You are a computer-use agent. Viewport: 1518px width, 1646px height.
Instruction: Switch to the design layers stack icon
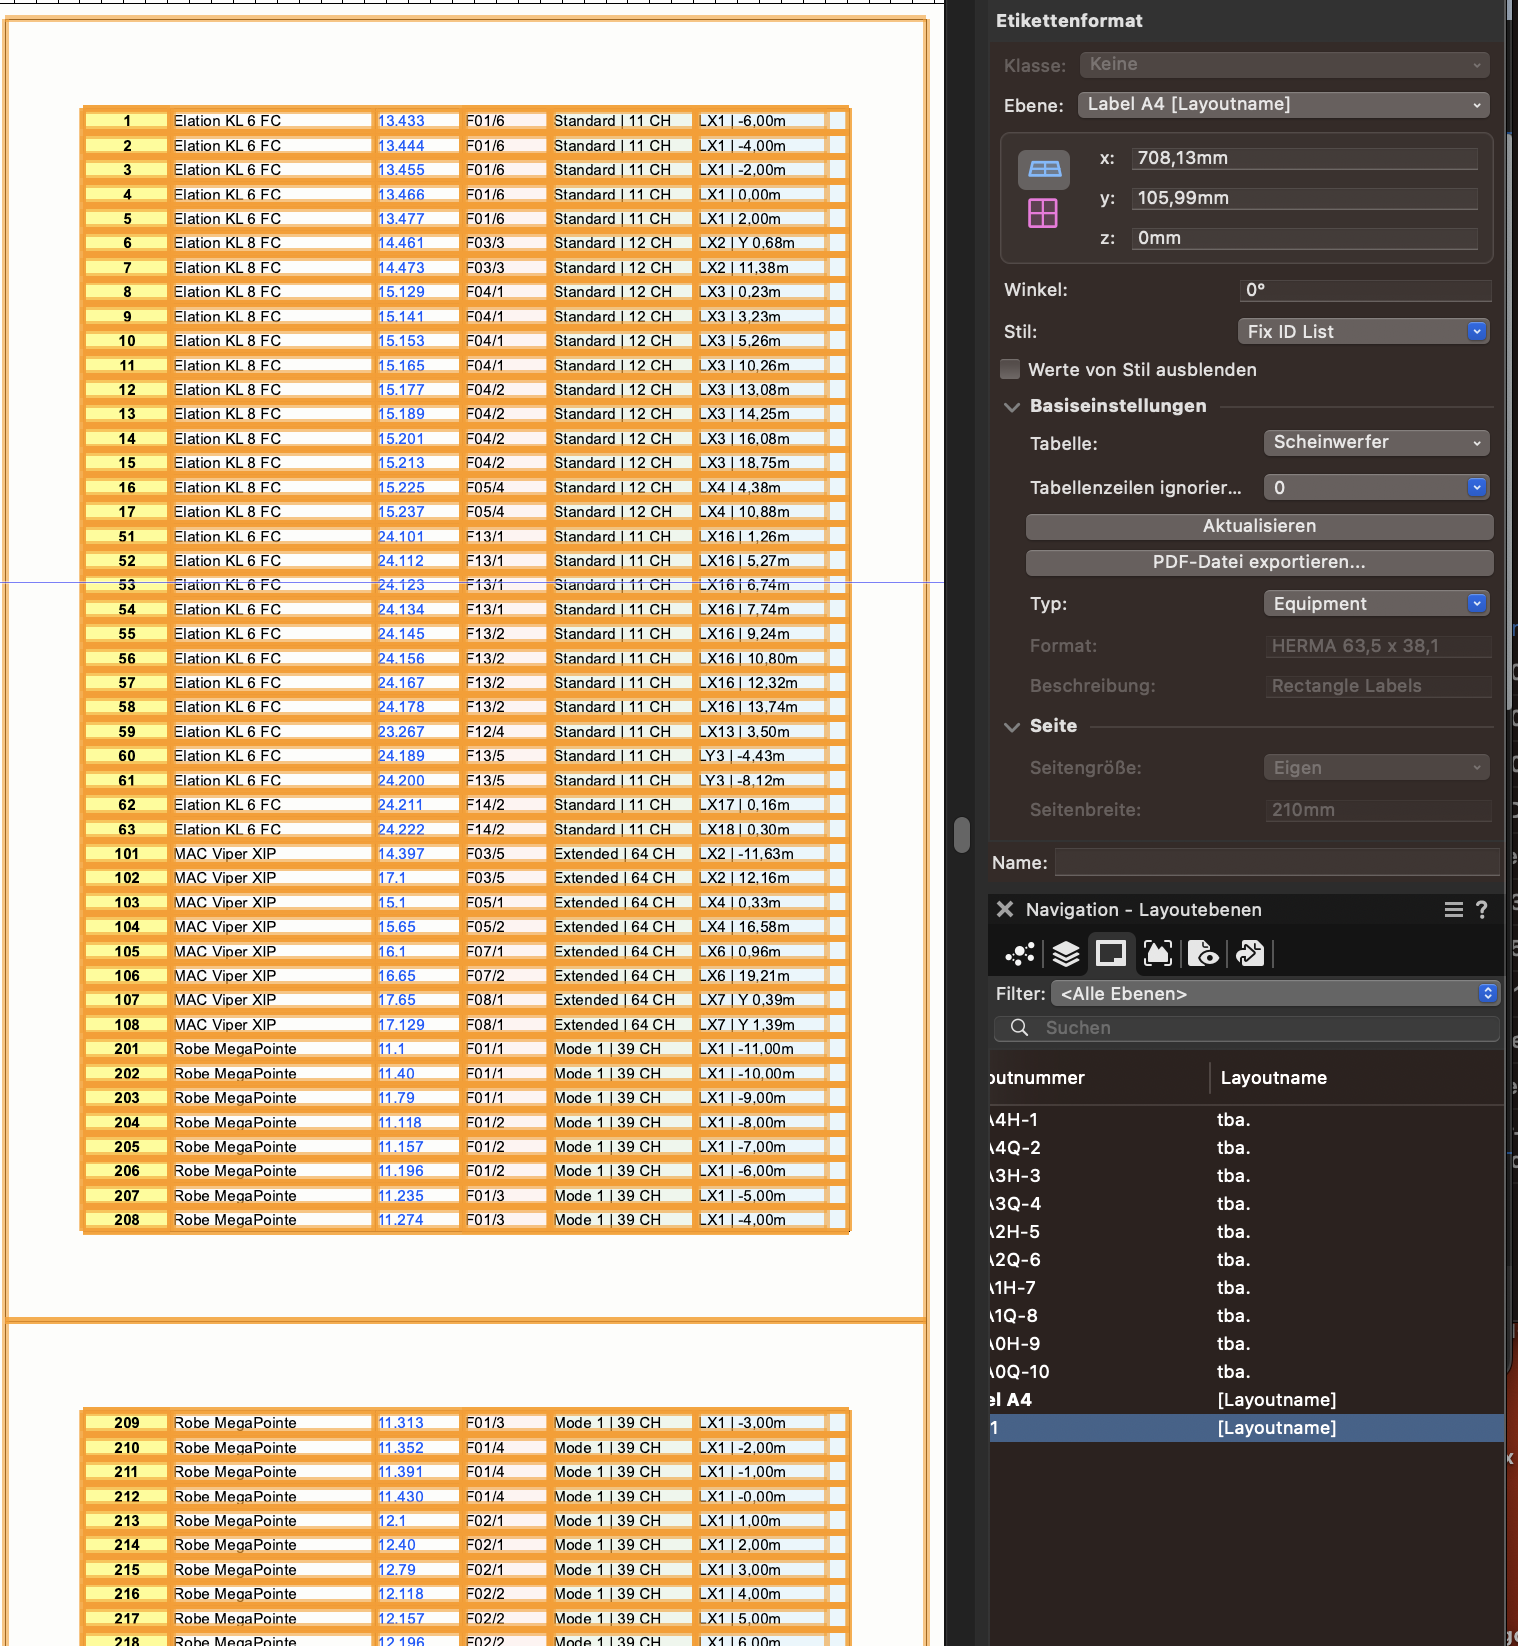click(x=1066, y=954)
